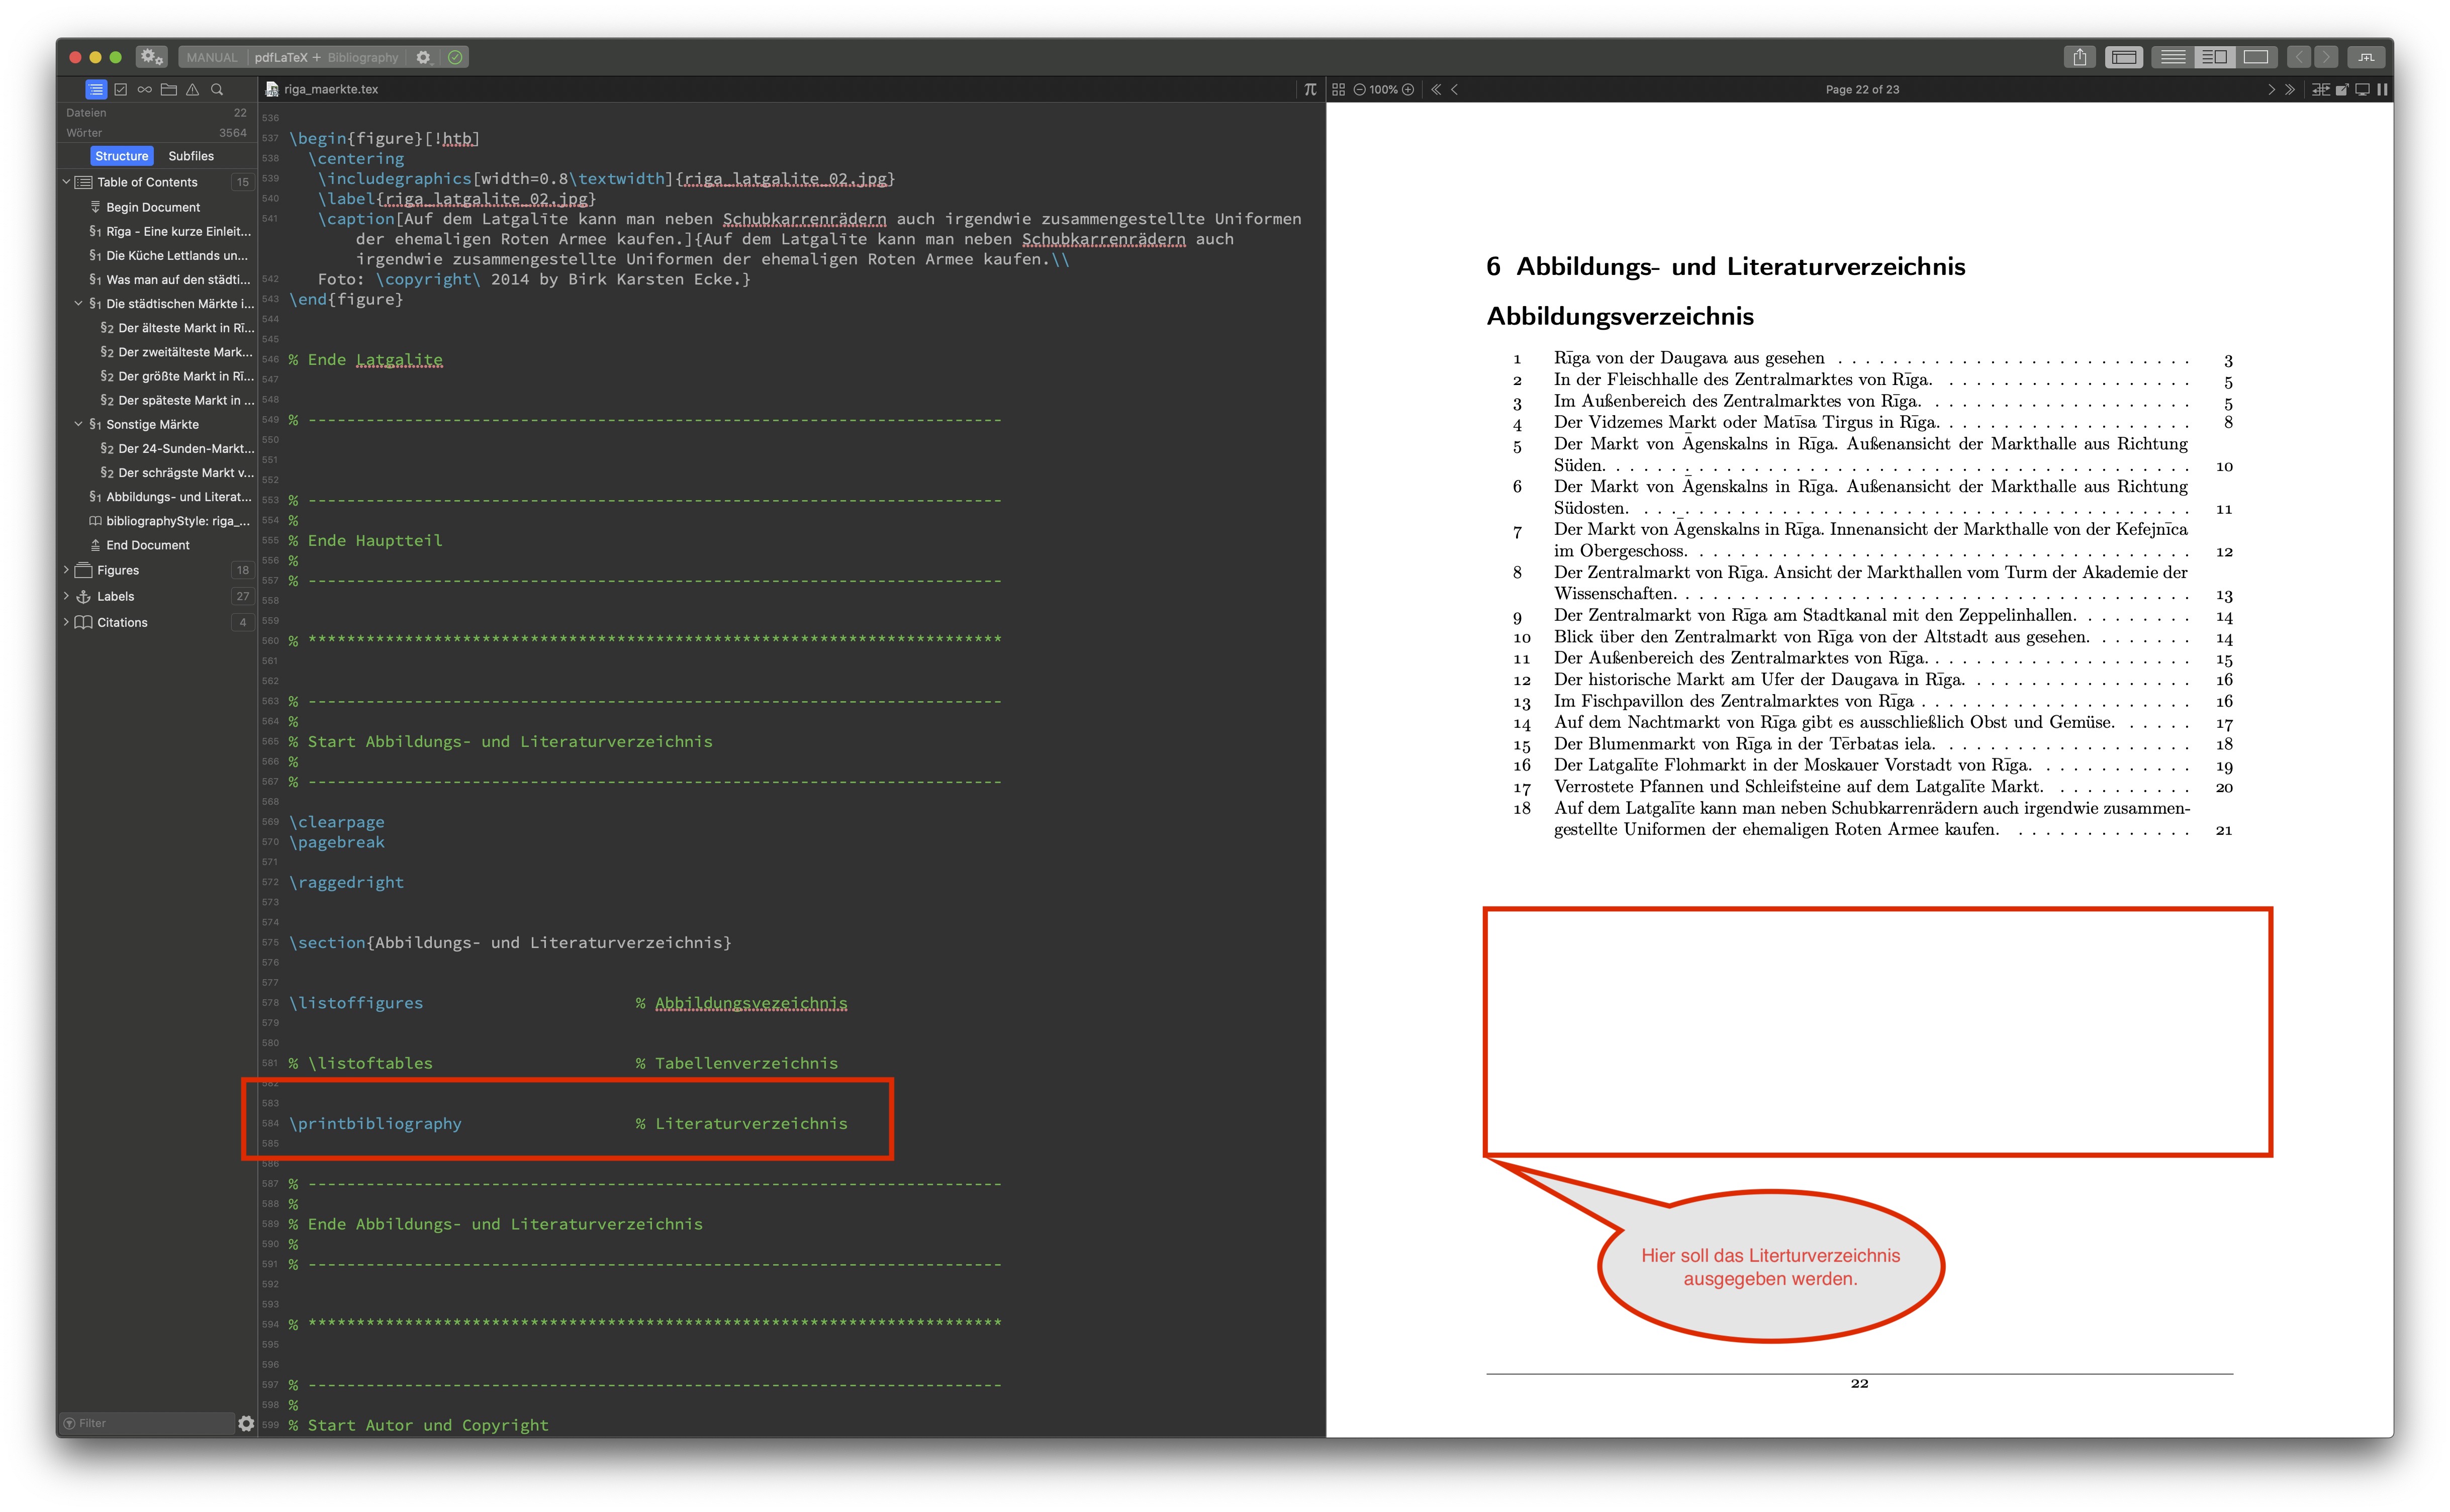The height and width of the screenshot is (1512, 2450).
Task: Click the 100% zoom level
Action: (x=1383, y=89)
